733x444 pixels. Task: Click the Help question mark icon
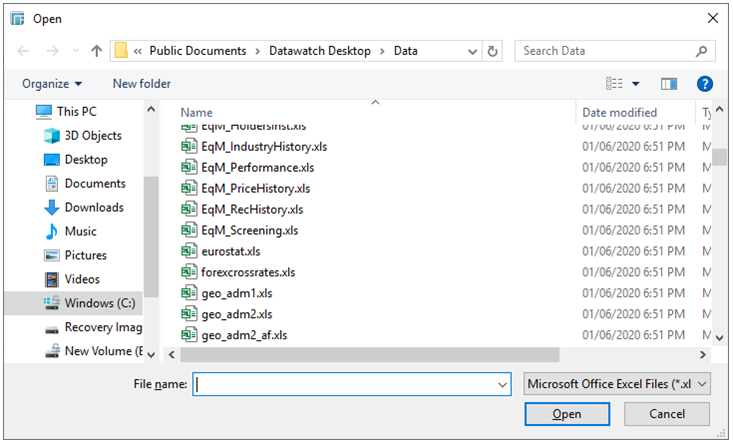click(x=704, y=84)
